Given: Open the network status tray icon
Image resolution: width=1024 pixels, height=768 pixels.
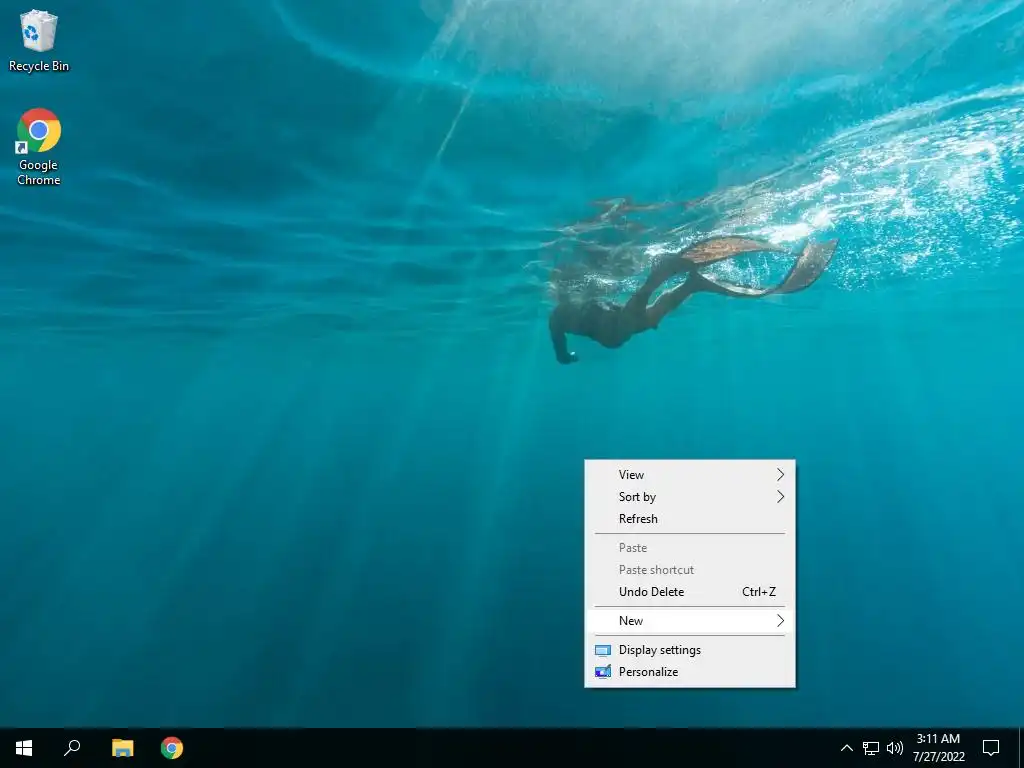Looking at the screenshot, I should 871,748.
